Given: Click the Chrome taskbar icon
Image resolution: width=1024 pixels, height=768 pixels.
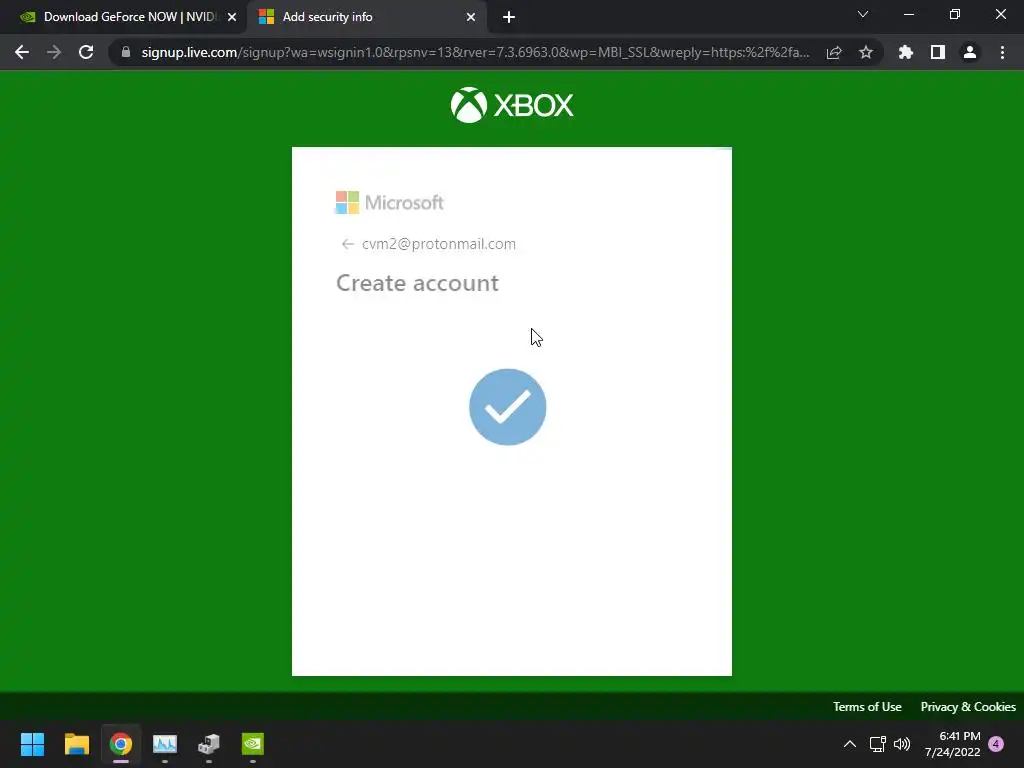Looking at the screenshot, I should tap(121, 744).
